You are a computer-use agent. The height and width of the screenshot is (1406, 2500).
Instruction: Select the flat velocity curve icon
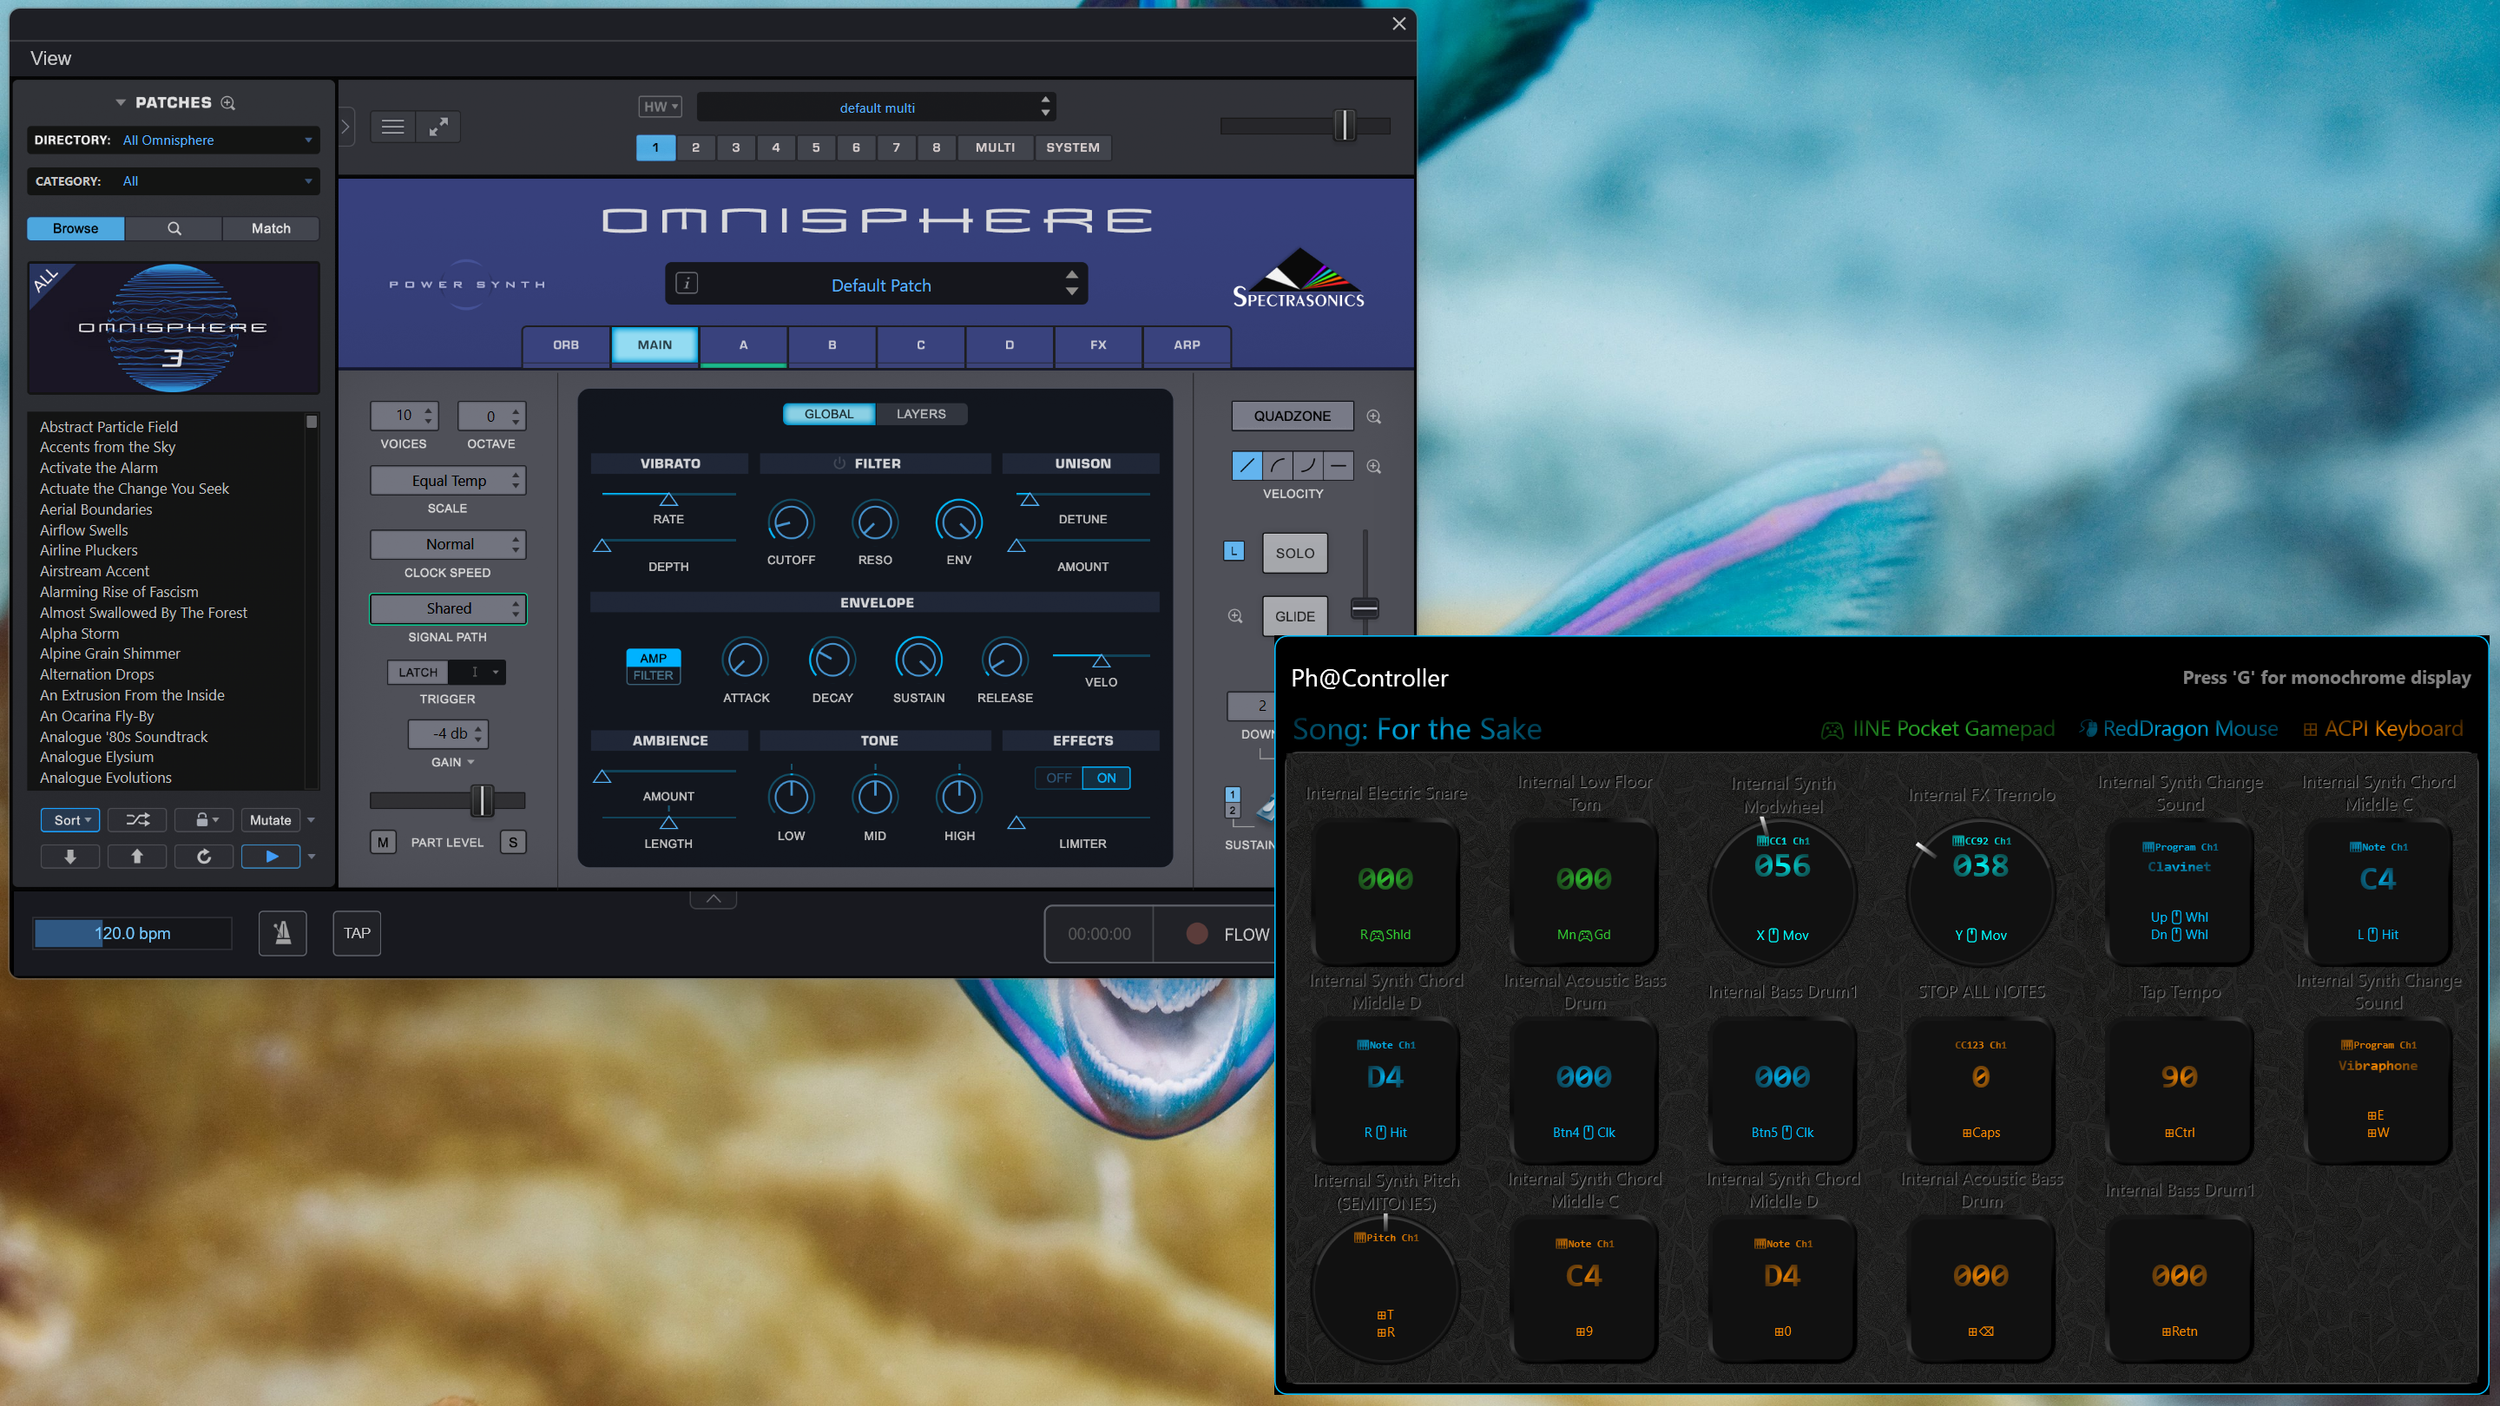[1339, 466]
